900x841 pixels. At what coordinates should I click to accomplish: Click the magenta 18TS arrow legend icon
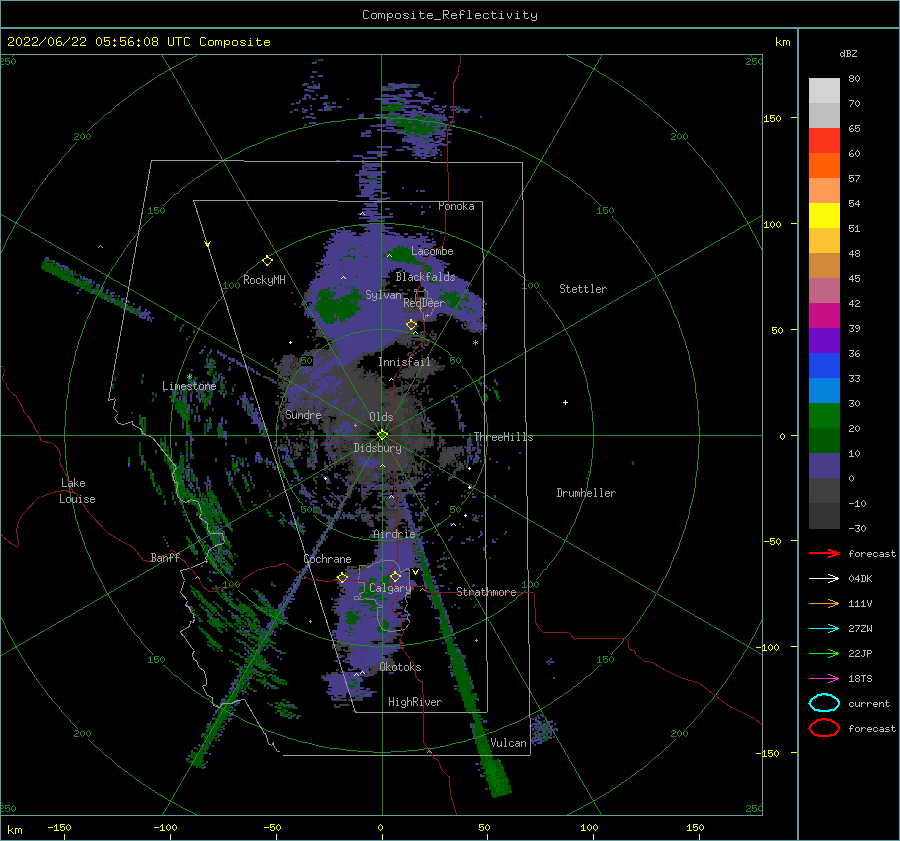(x=824, y=679)
